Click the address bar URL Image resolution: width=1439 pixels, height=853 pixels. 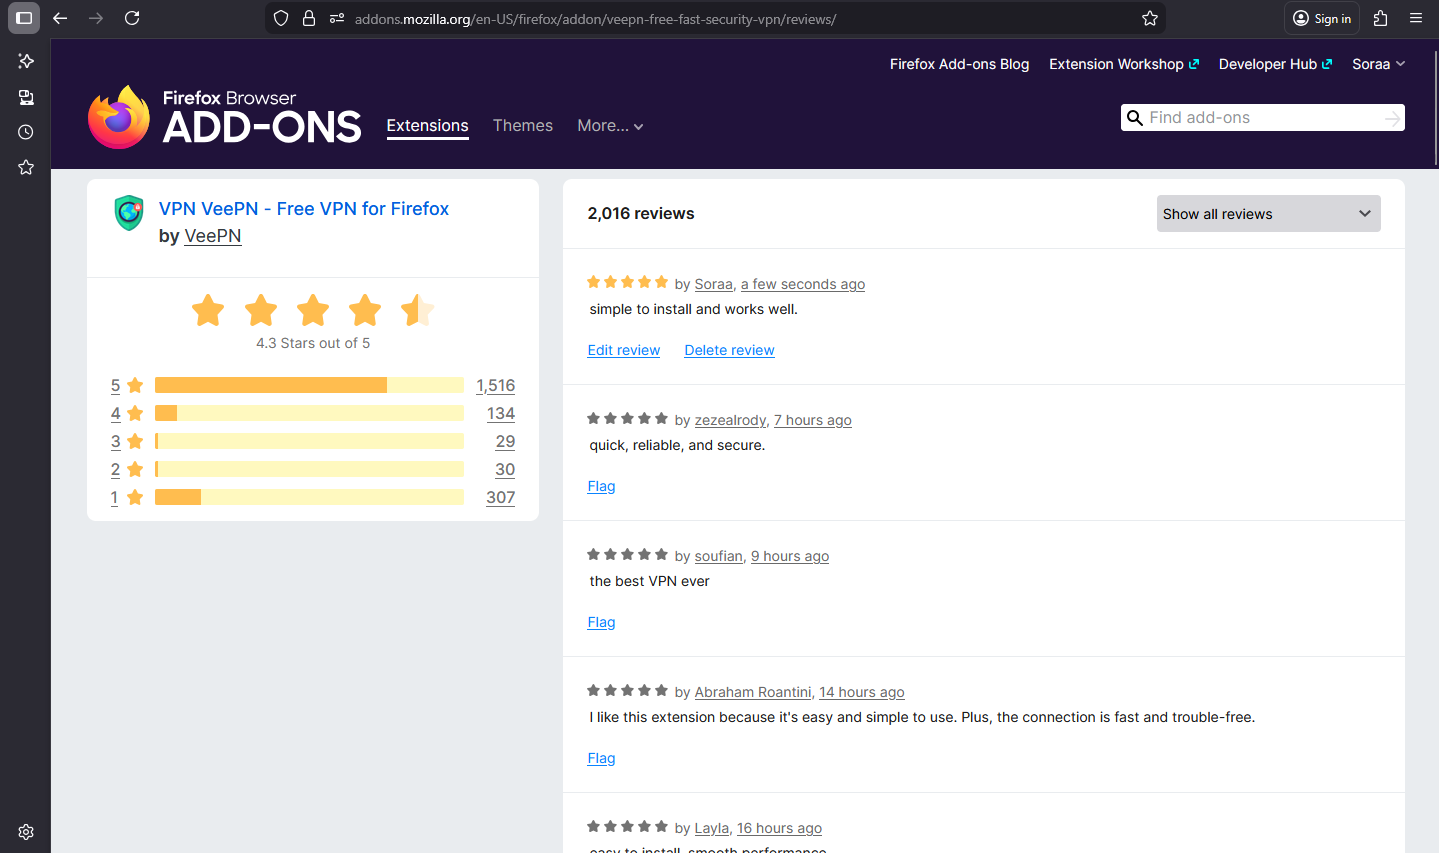click(595, 19)
